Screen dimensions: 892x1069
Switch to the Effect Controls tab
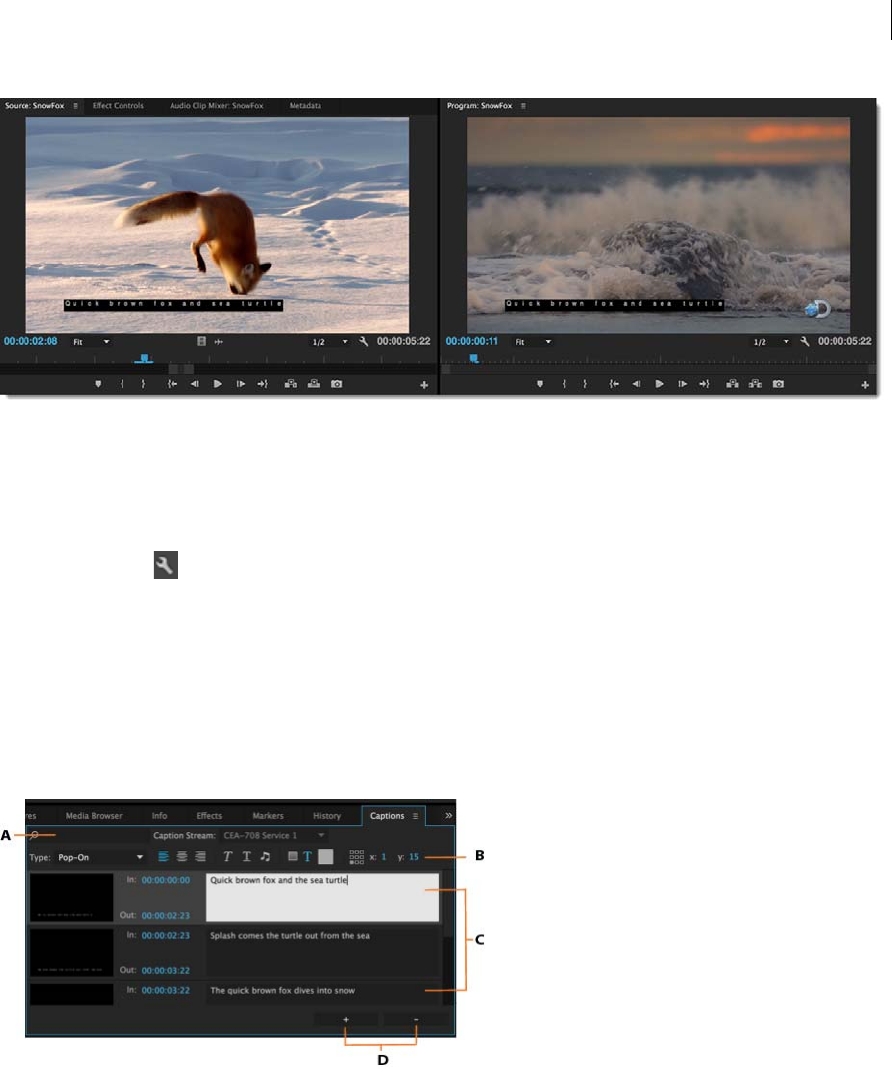coord(118,106)
